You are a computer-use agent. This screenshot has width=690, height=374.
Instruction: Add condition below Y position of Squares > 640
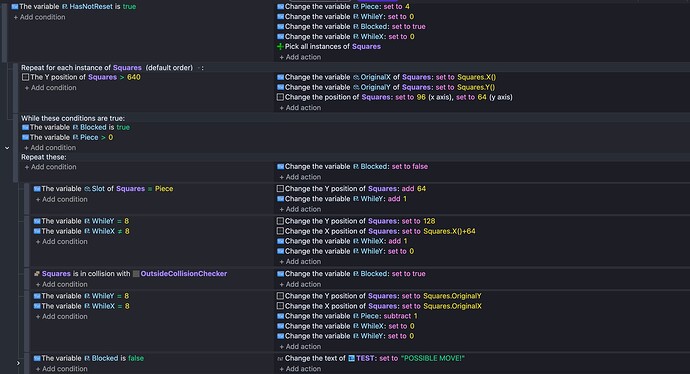51,88
